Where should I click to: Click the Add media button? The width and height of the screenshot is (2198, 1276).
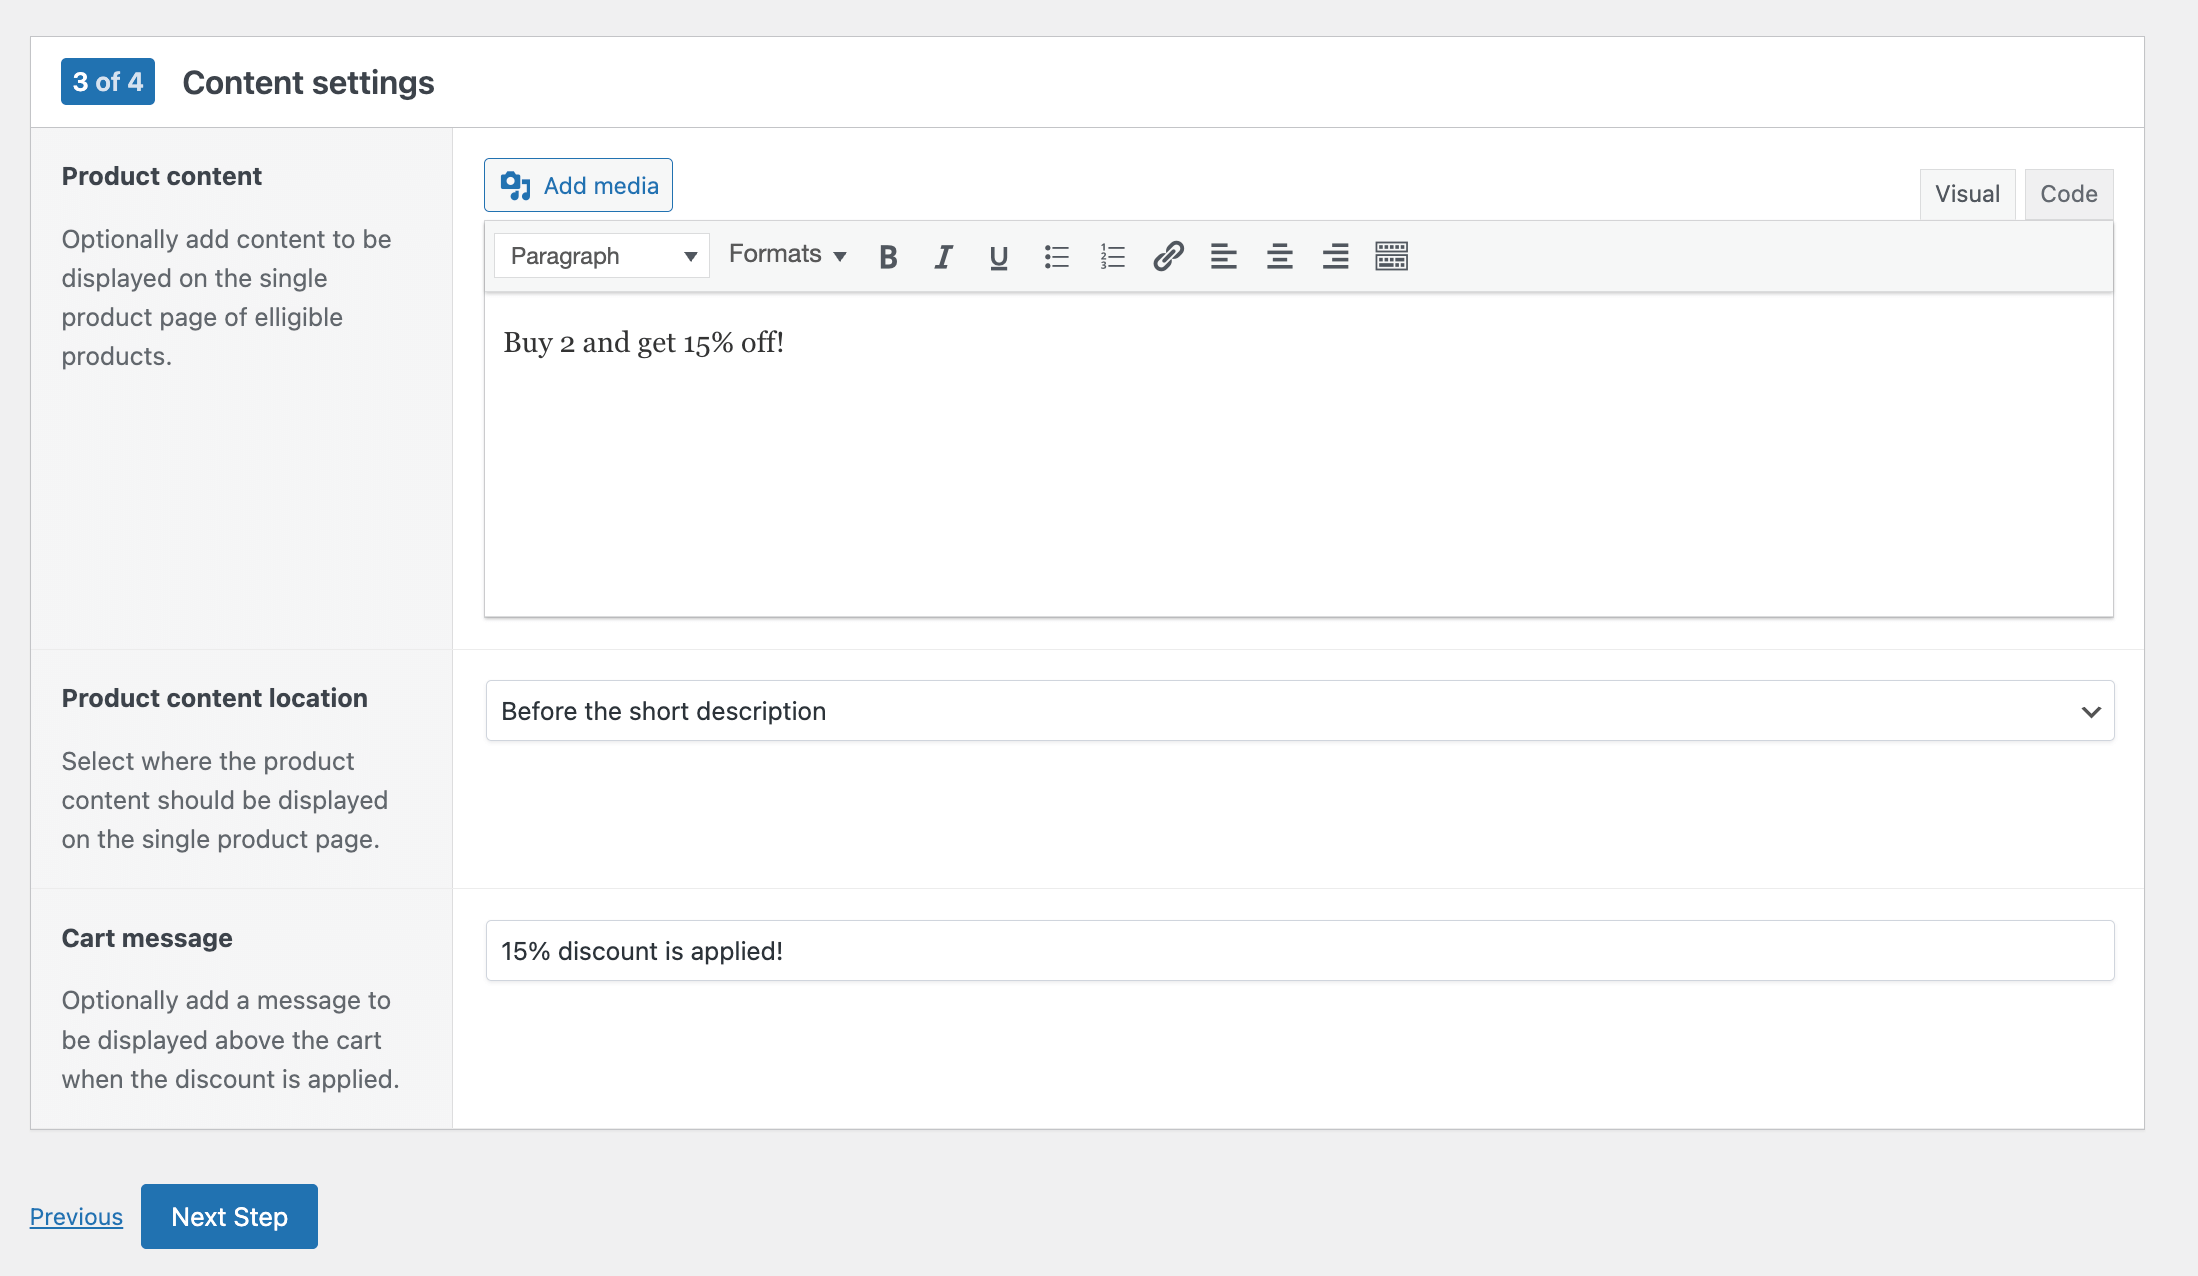pos(578,185)
